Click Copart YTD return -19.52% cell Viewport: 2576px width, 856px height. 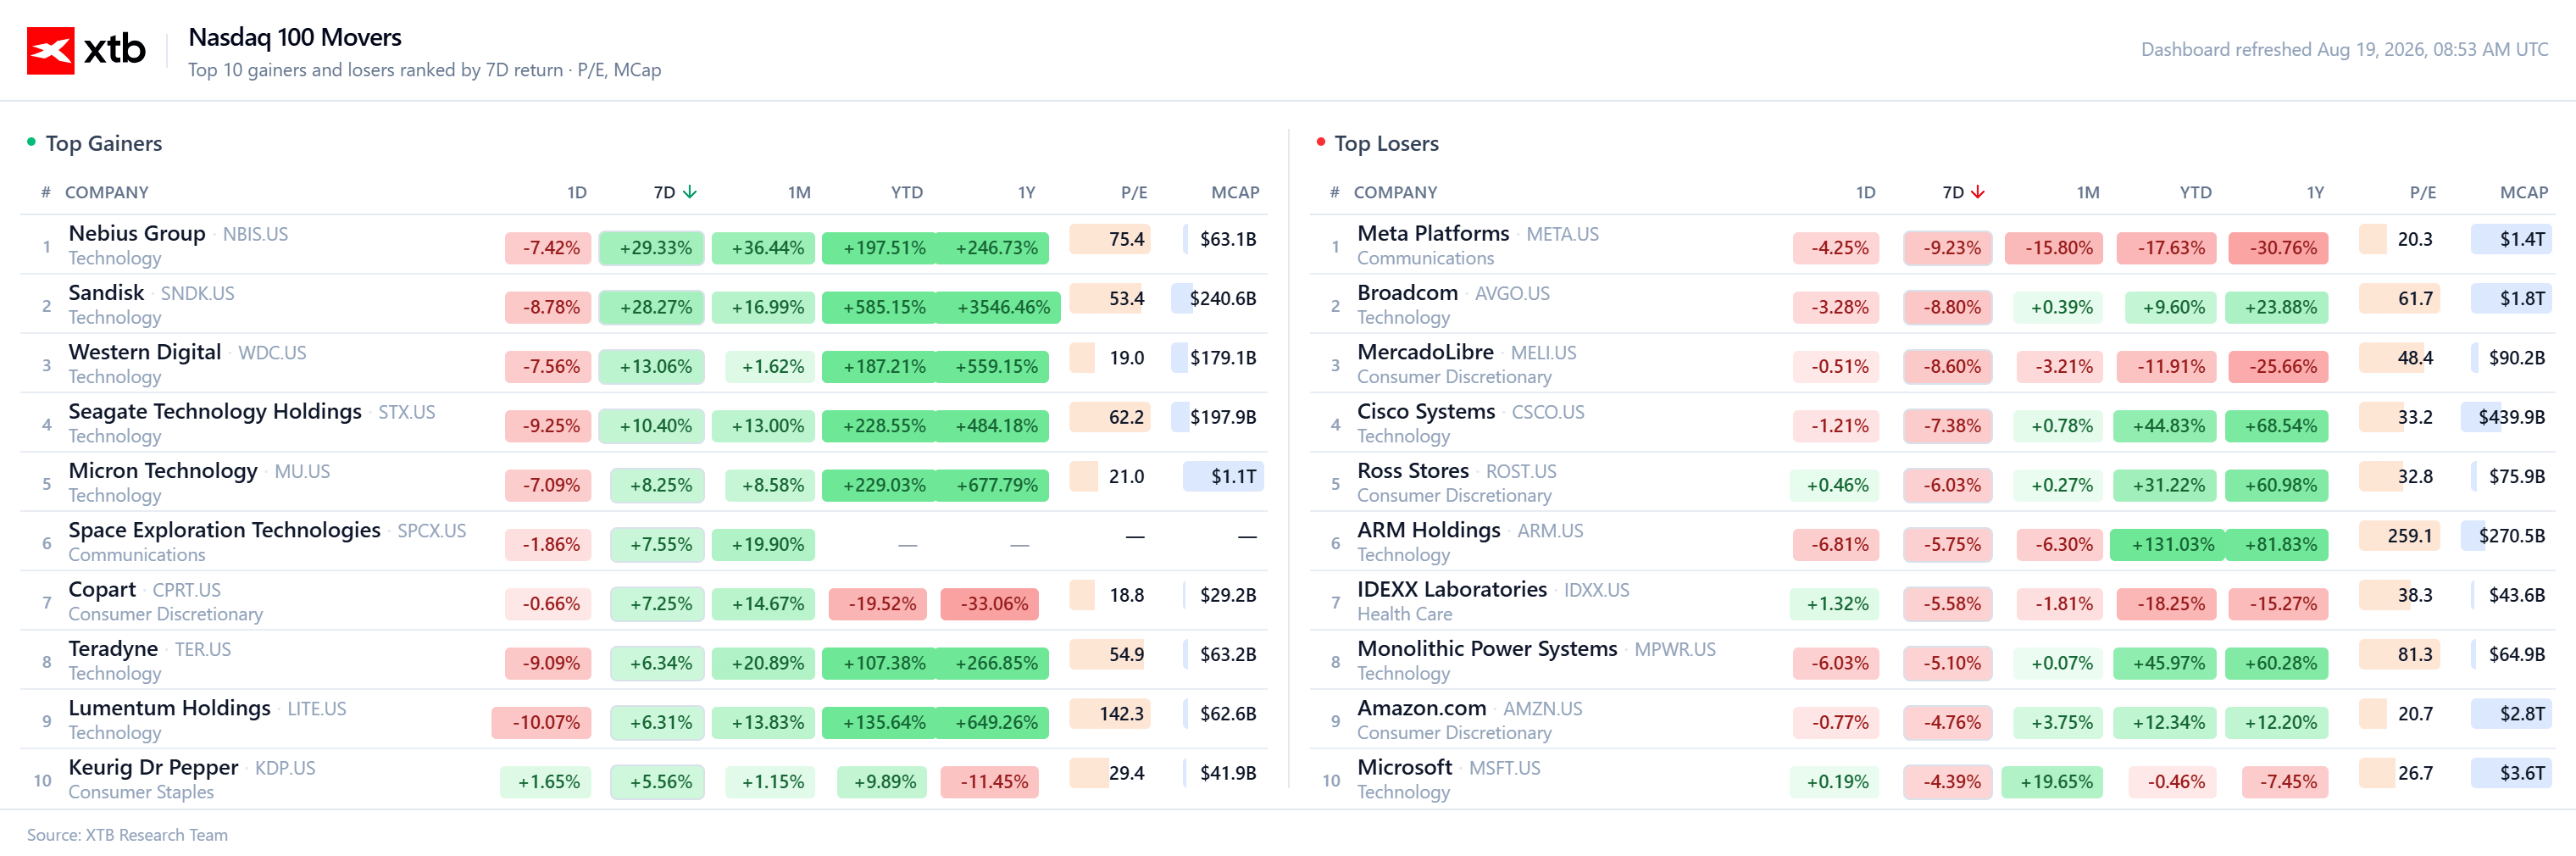(x=879, y=604)
